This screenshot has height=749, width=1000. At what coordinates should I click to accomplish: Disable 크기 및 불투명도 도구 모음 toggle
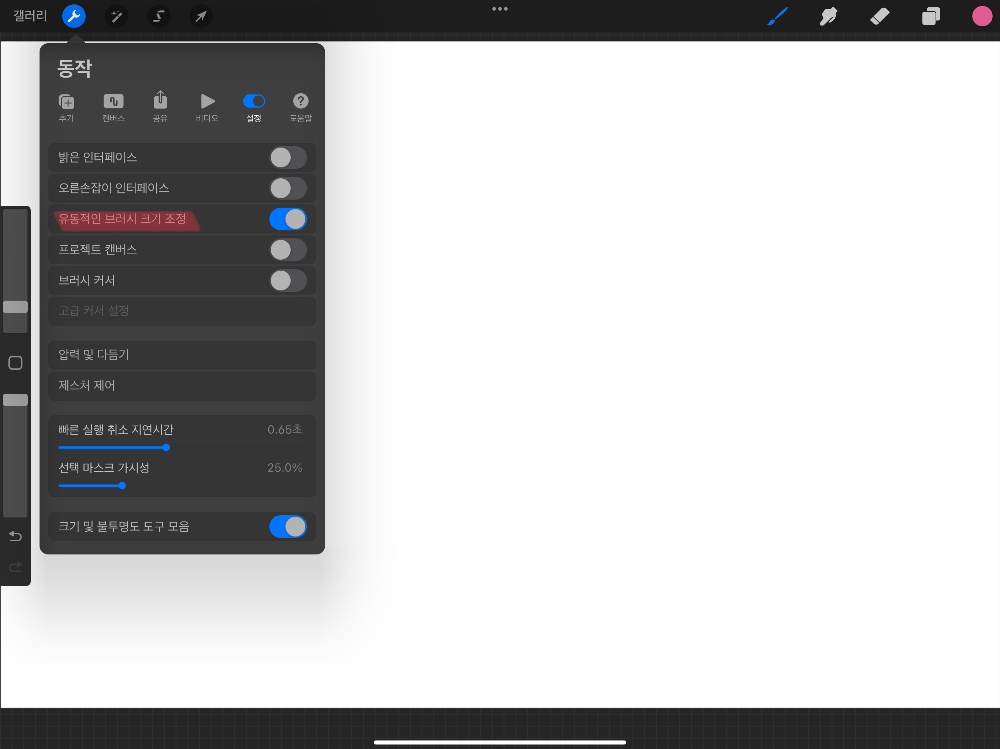288,526
